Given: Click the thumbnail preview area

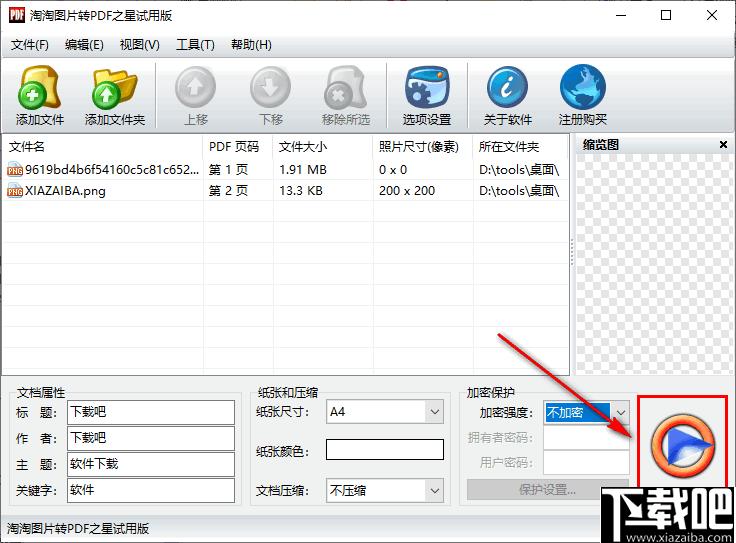Looking at the screenshot, I should 654,264.
